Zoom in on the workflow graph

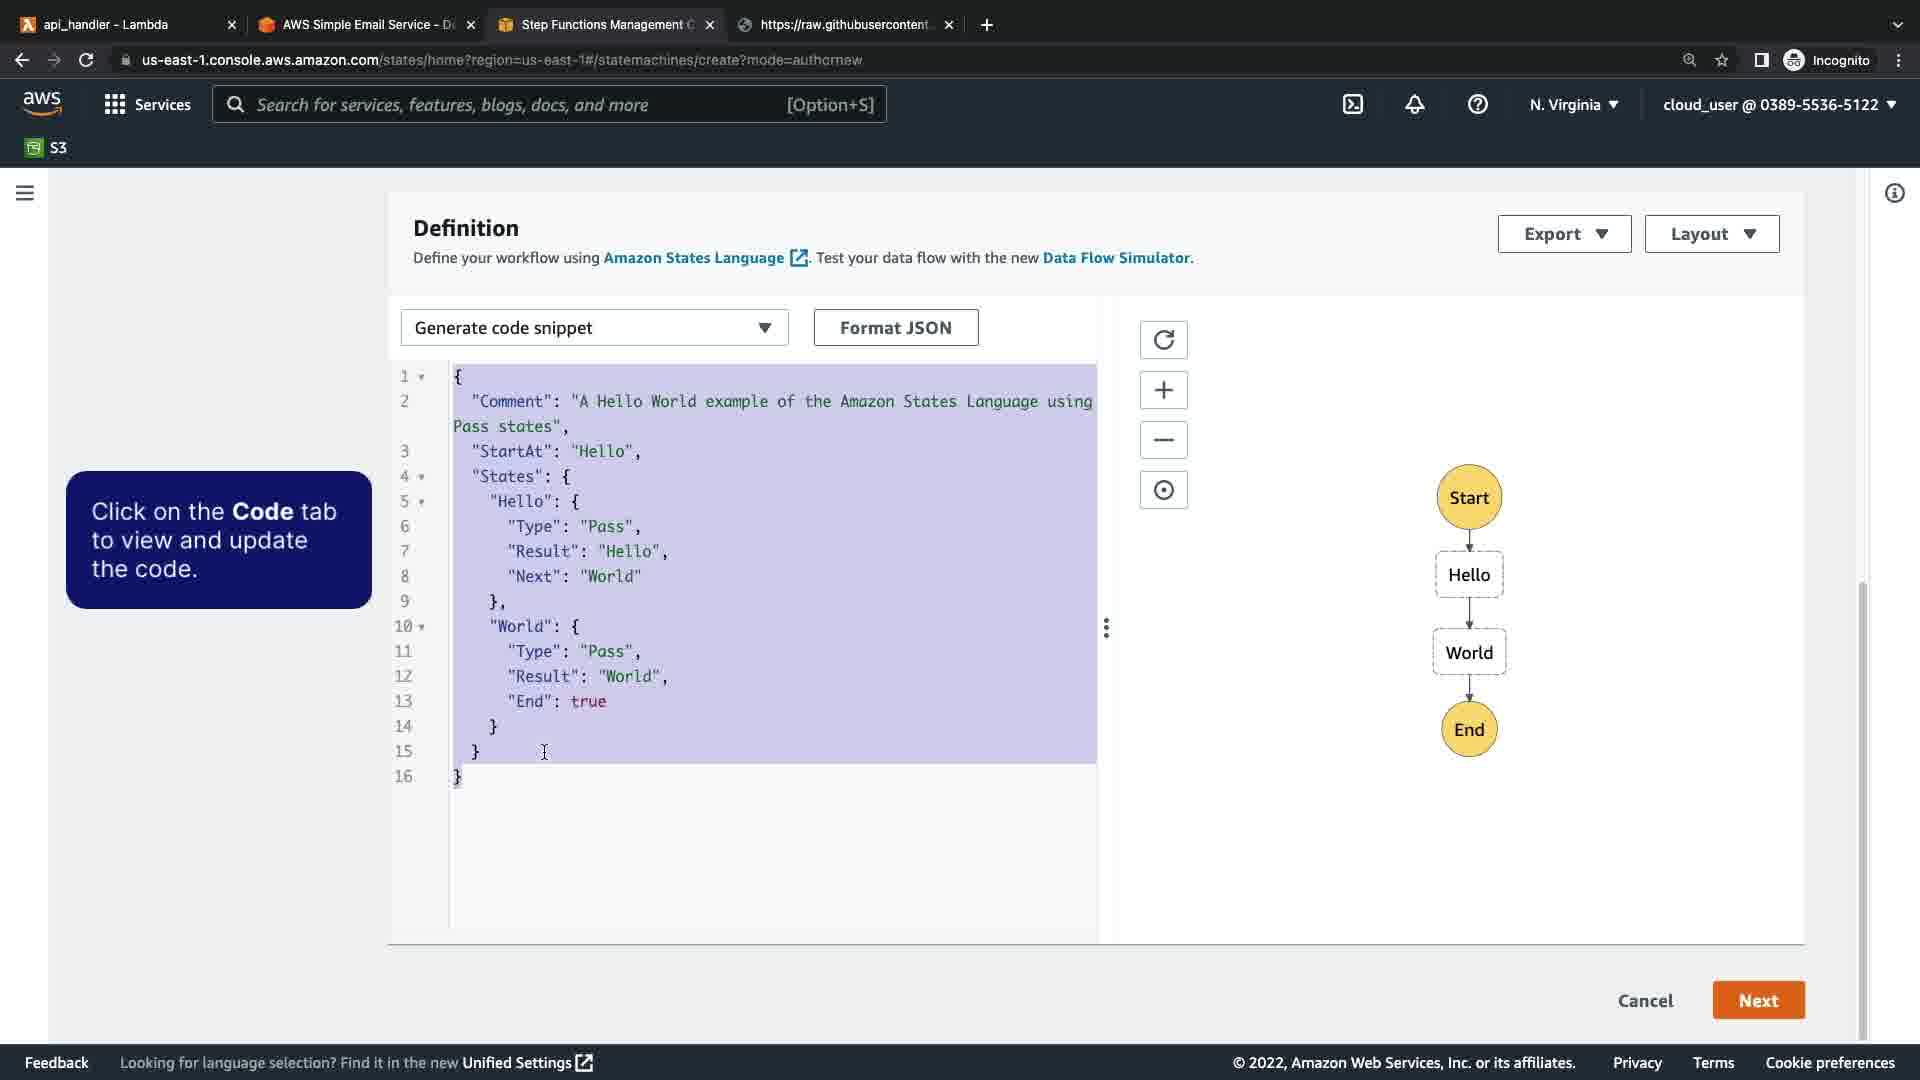[x=1163, y=390]
